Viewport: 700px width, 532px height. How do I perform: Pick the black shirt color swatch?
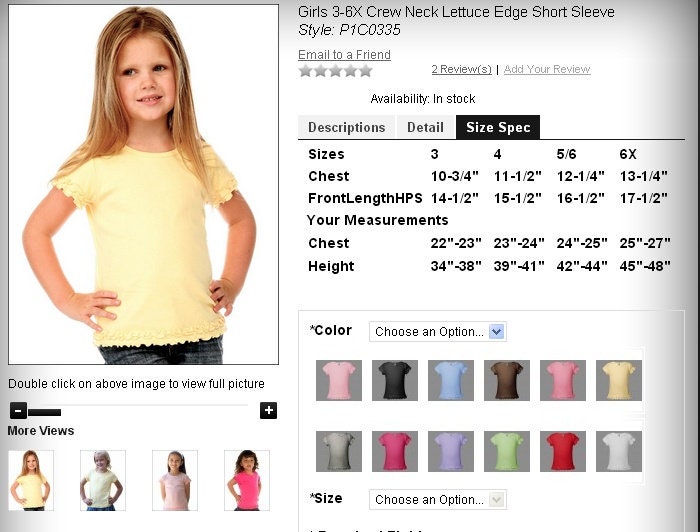click(x=395, y=380)
